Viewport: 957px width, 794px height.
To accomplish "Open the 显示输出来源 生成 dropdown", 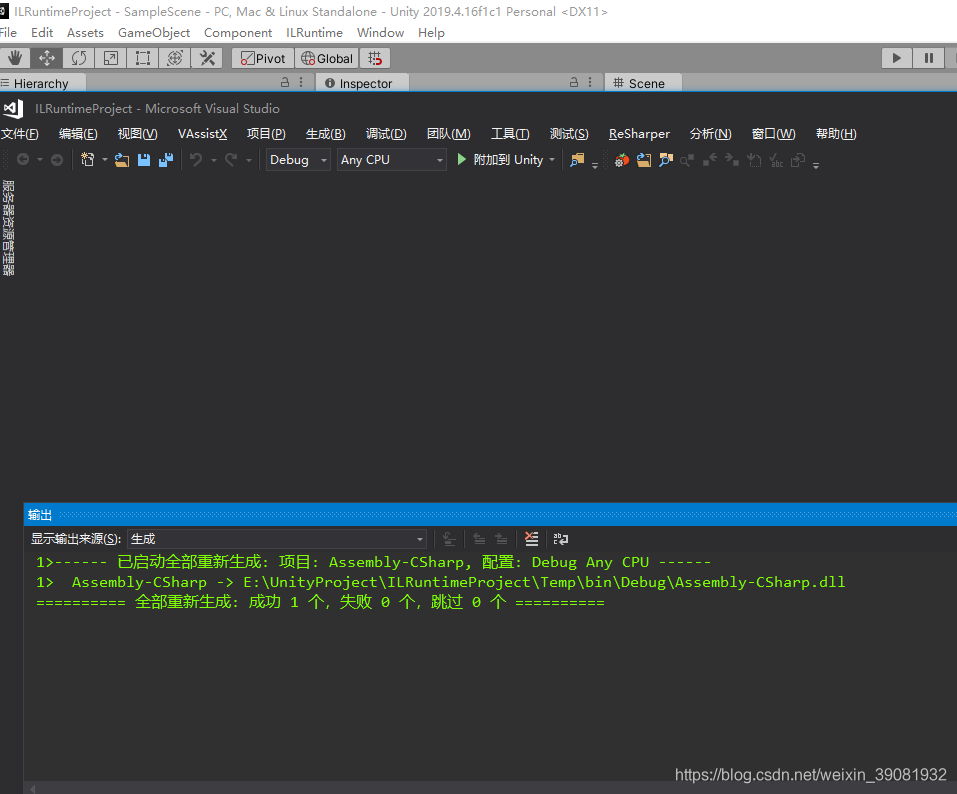I will 277,539.
